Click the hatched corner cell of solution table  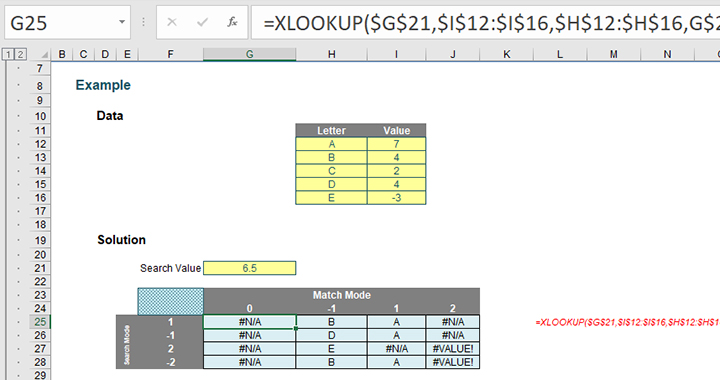click(170, 302)
